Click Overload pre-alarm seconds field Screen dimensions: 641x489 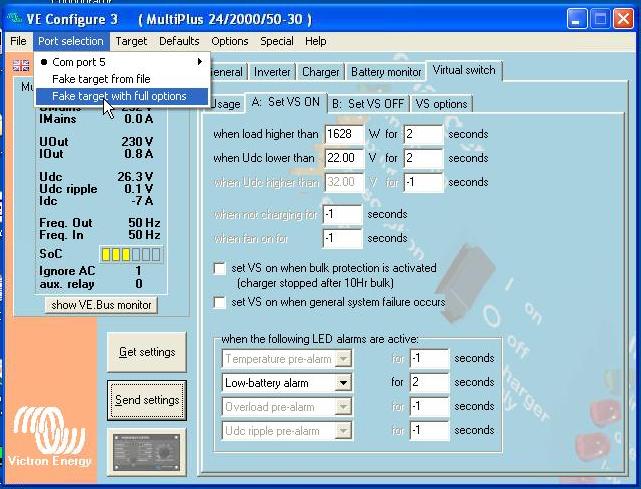[429, 406]
